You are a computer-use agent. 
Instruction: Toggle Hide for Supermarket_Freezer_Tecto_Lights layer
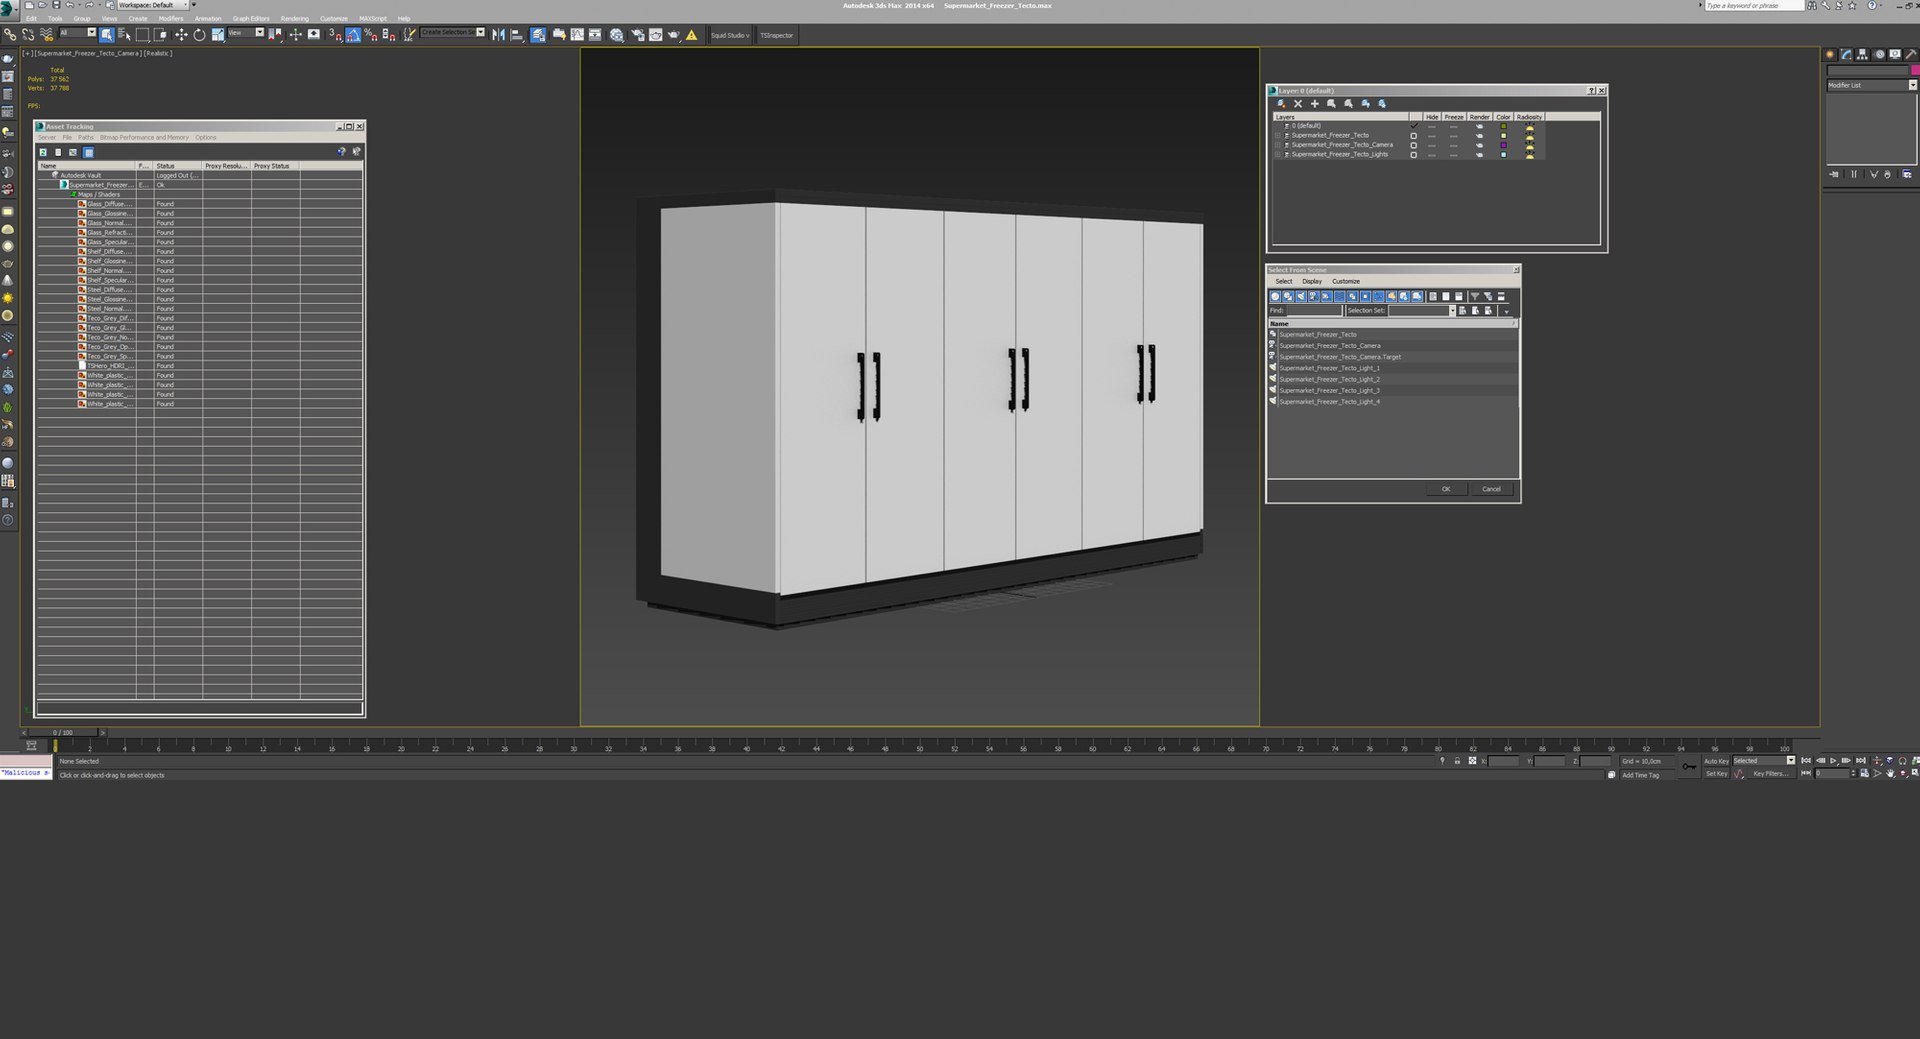pyautogui.click(x=1432, y=155)
